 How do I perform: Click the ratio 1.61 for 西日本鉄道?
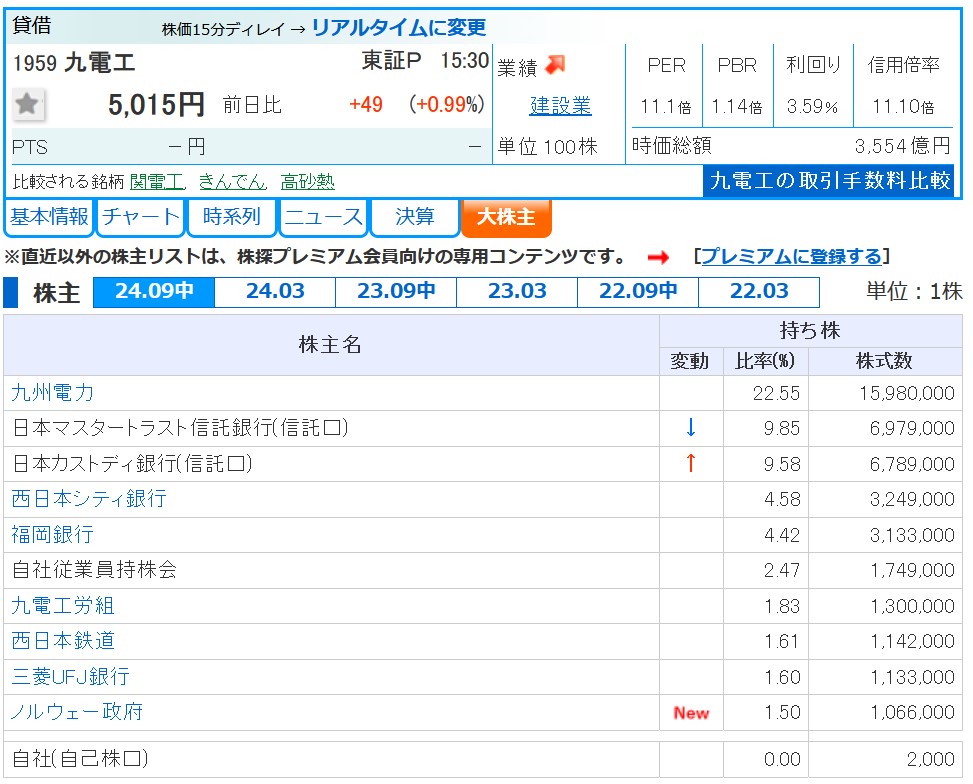click(782, 641)
